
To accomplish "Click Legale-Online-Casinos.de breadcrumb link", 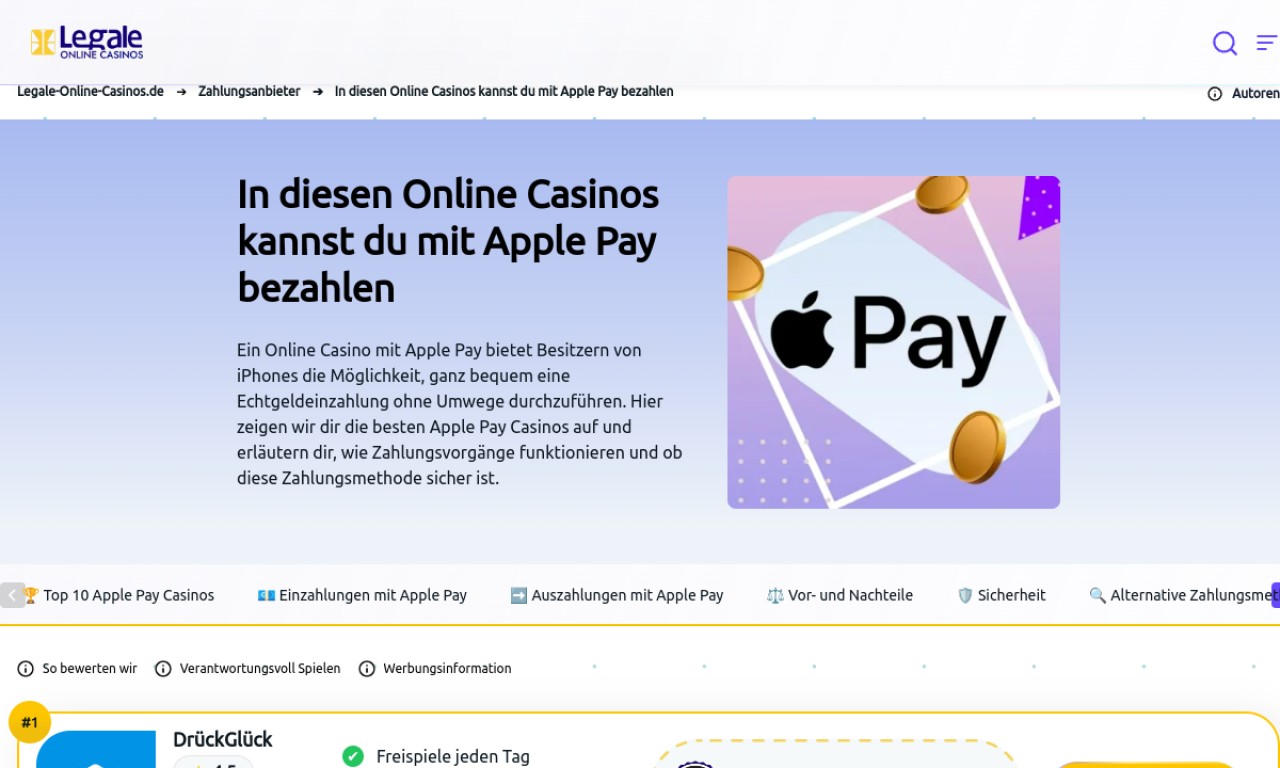I will click(90, 91).
